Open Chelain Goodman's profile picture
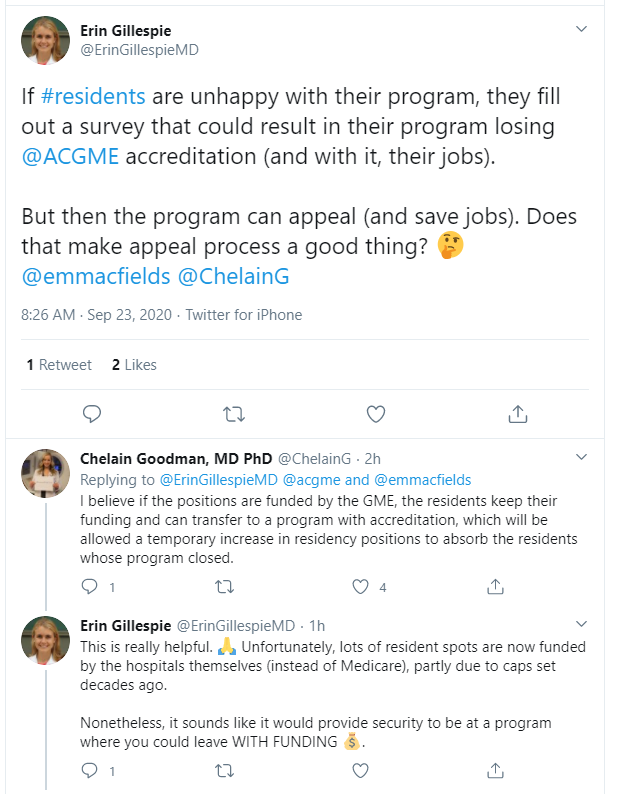The height and width of the screenshot is (794, 617). [x=46, y=474]
